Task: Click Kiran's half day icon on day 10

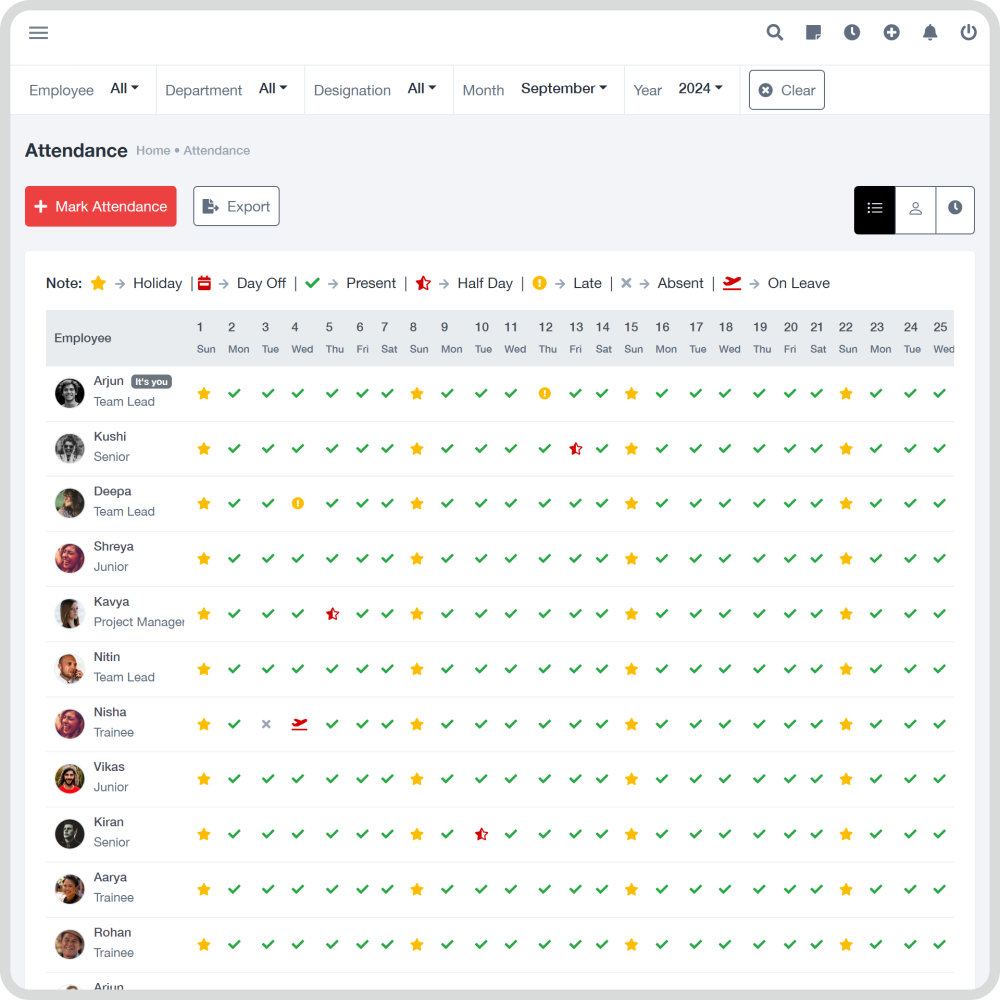Action: 482,834
